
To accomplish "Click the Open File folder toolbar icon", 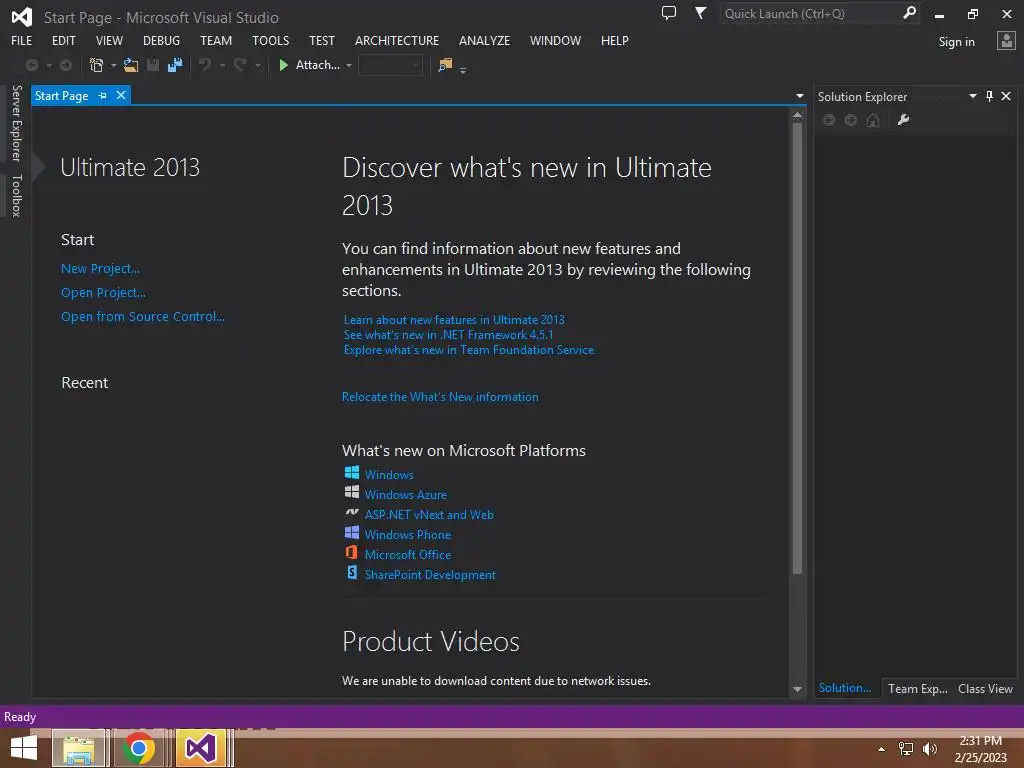I will pos(131,65).
